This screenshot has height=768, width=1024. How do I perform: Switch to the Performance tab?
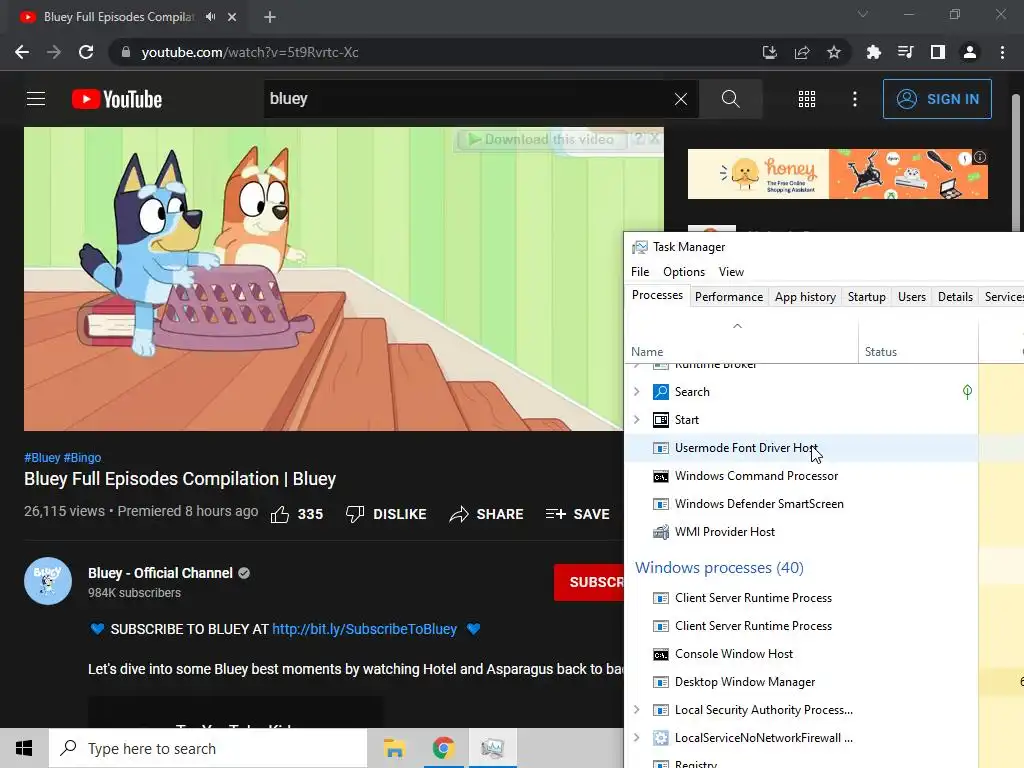[x=729, y=297]
